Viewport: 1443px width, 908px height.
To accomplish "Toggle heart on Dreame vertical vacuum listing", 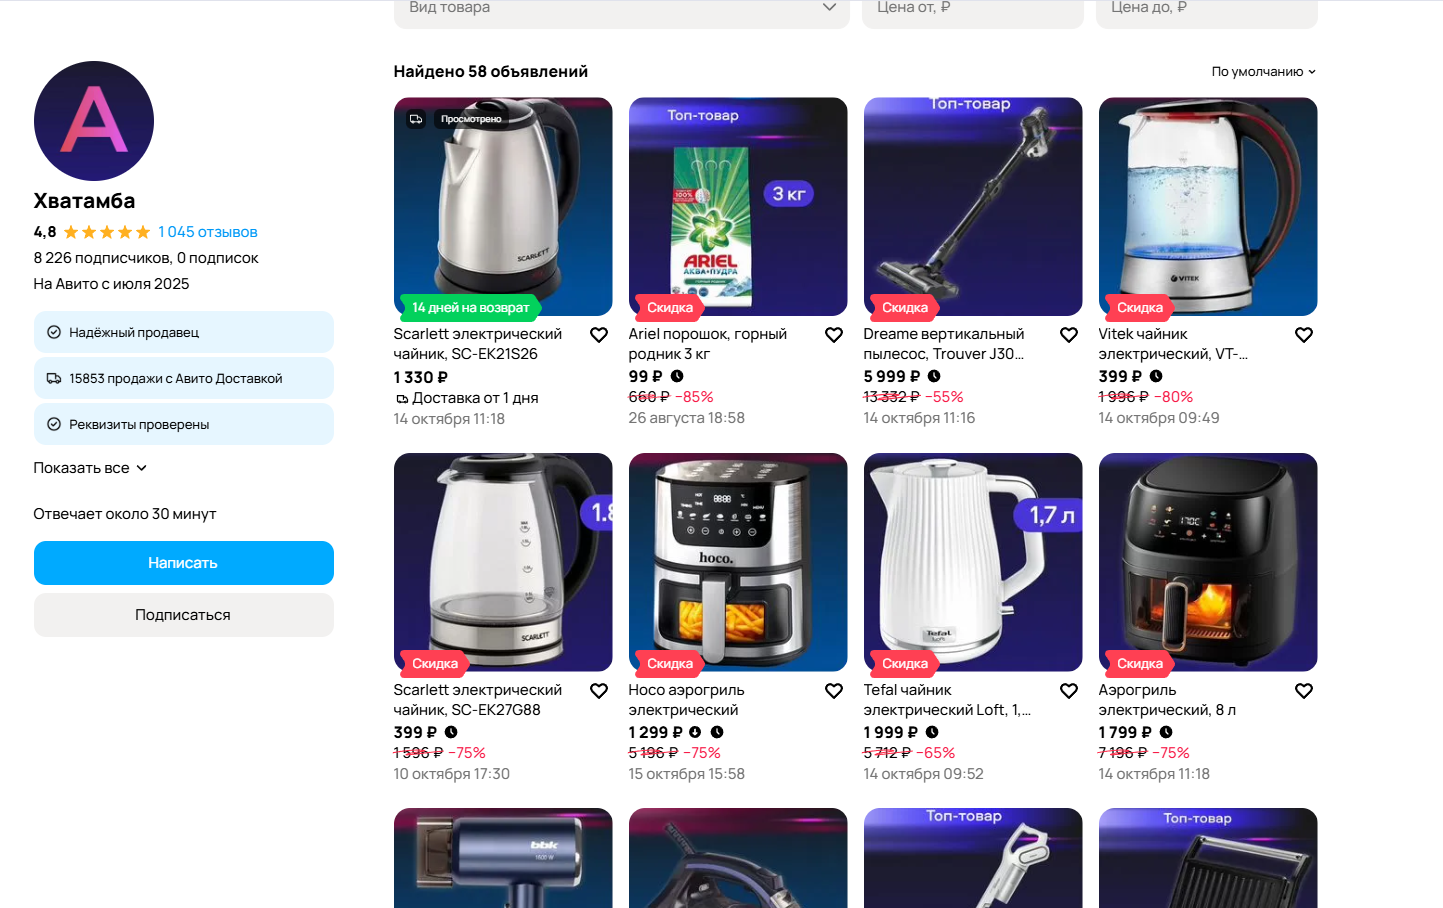I will [1069, 335].
